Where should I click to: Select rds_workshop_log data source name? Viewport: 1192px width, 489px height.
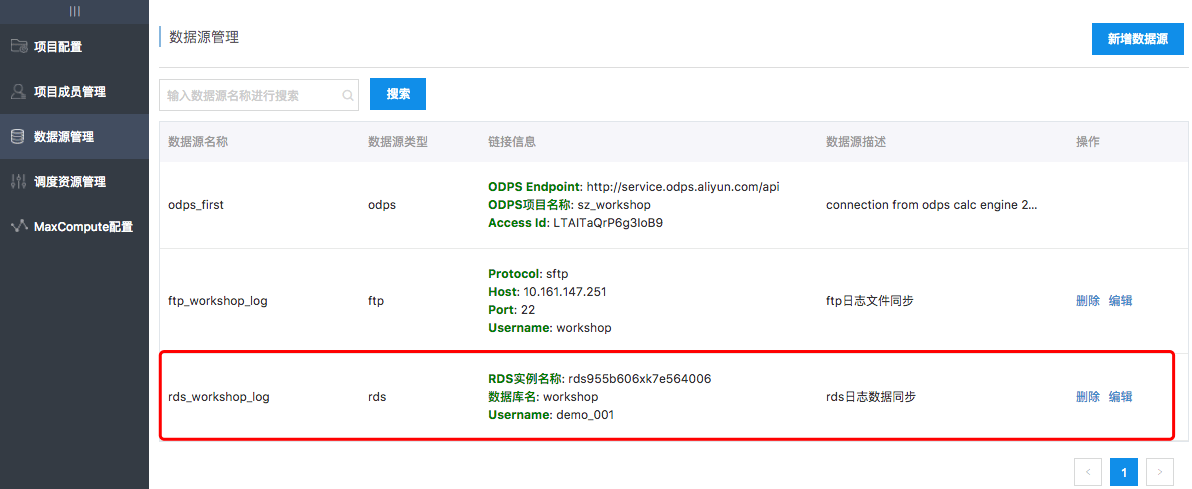(x=218, y=396)
